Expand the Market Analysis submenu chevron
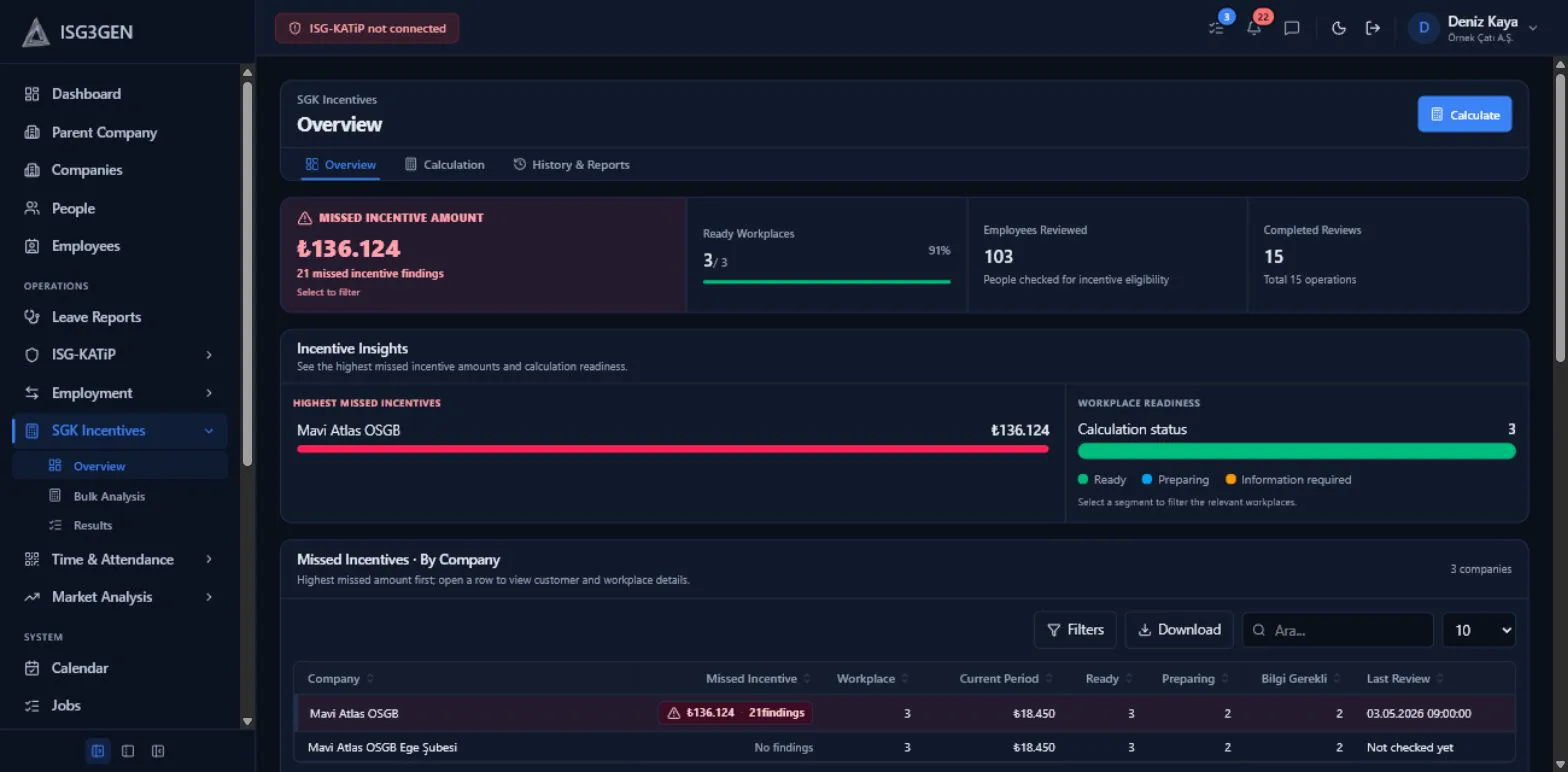The height and width of the screenshot is (772, 1568). pos(209,597)
